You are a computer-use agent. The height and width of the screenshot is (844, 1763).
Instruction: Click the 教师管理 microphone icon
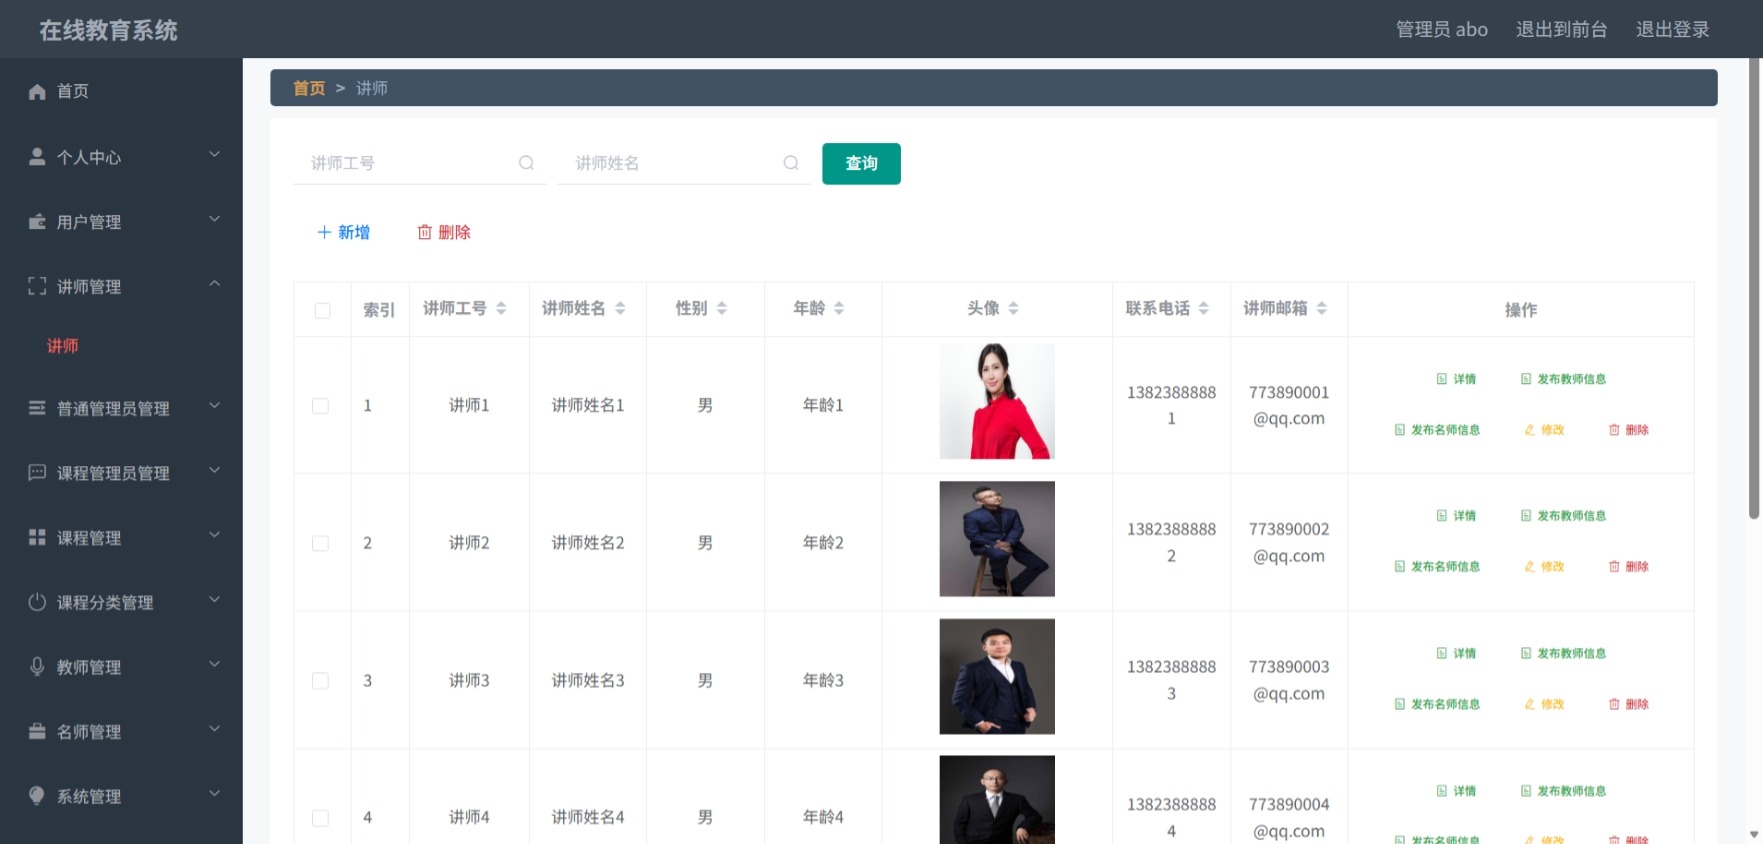click(37, 667)
